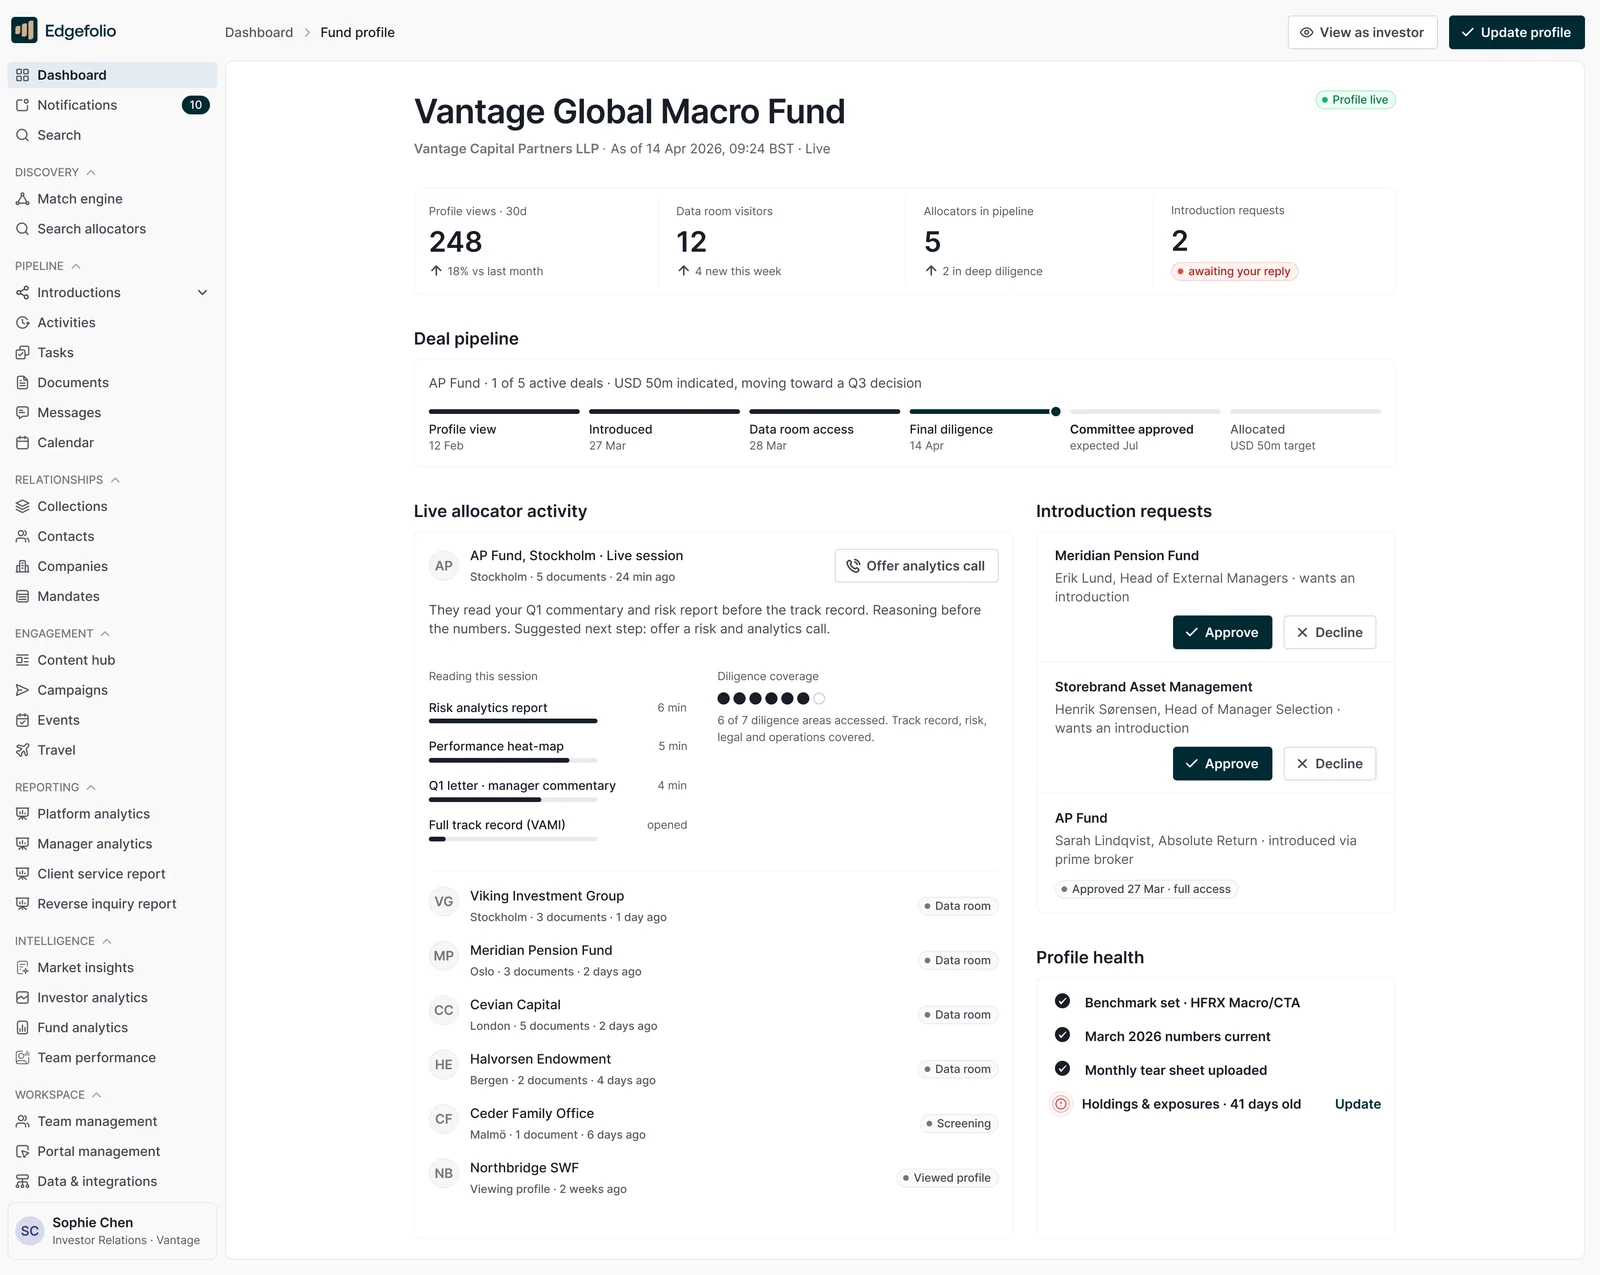Click the Risk analytics report progress bar

[513, 721]
